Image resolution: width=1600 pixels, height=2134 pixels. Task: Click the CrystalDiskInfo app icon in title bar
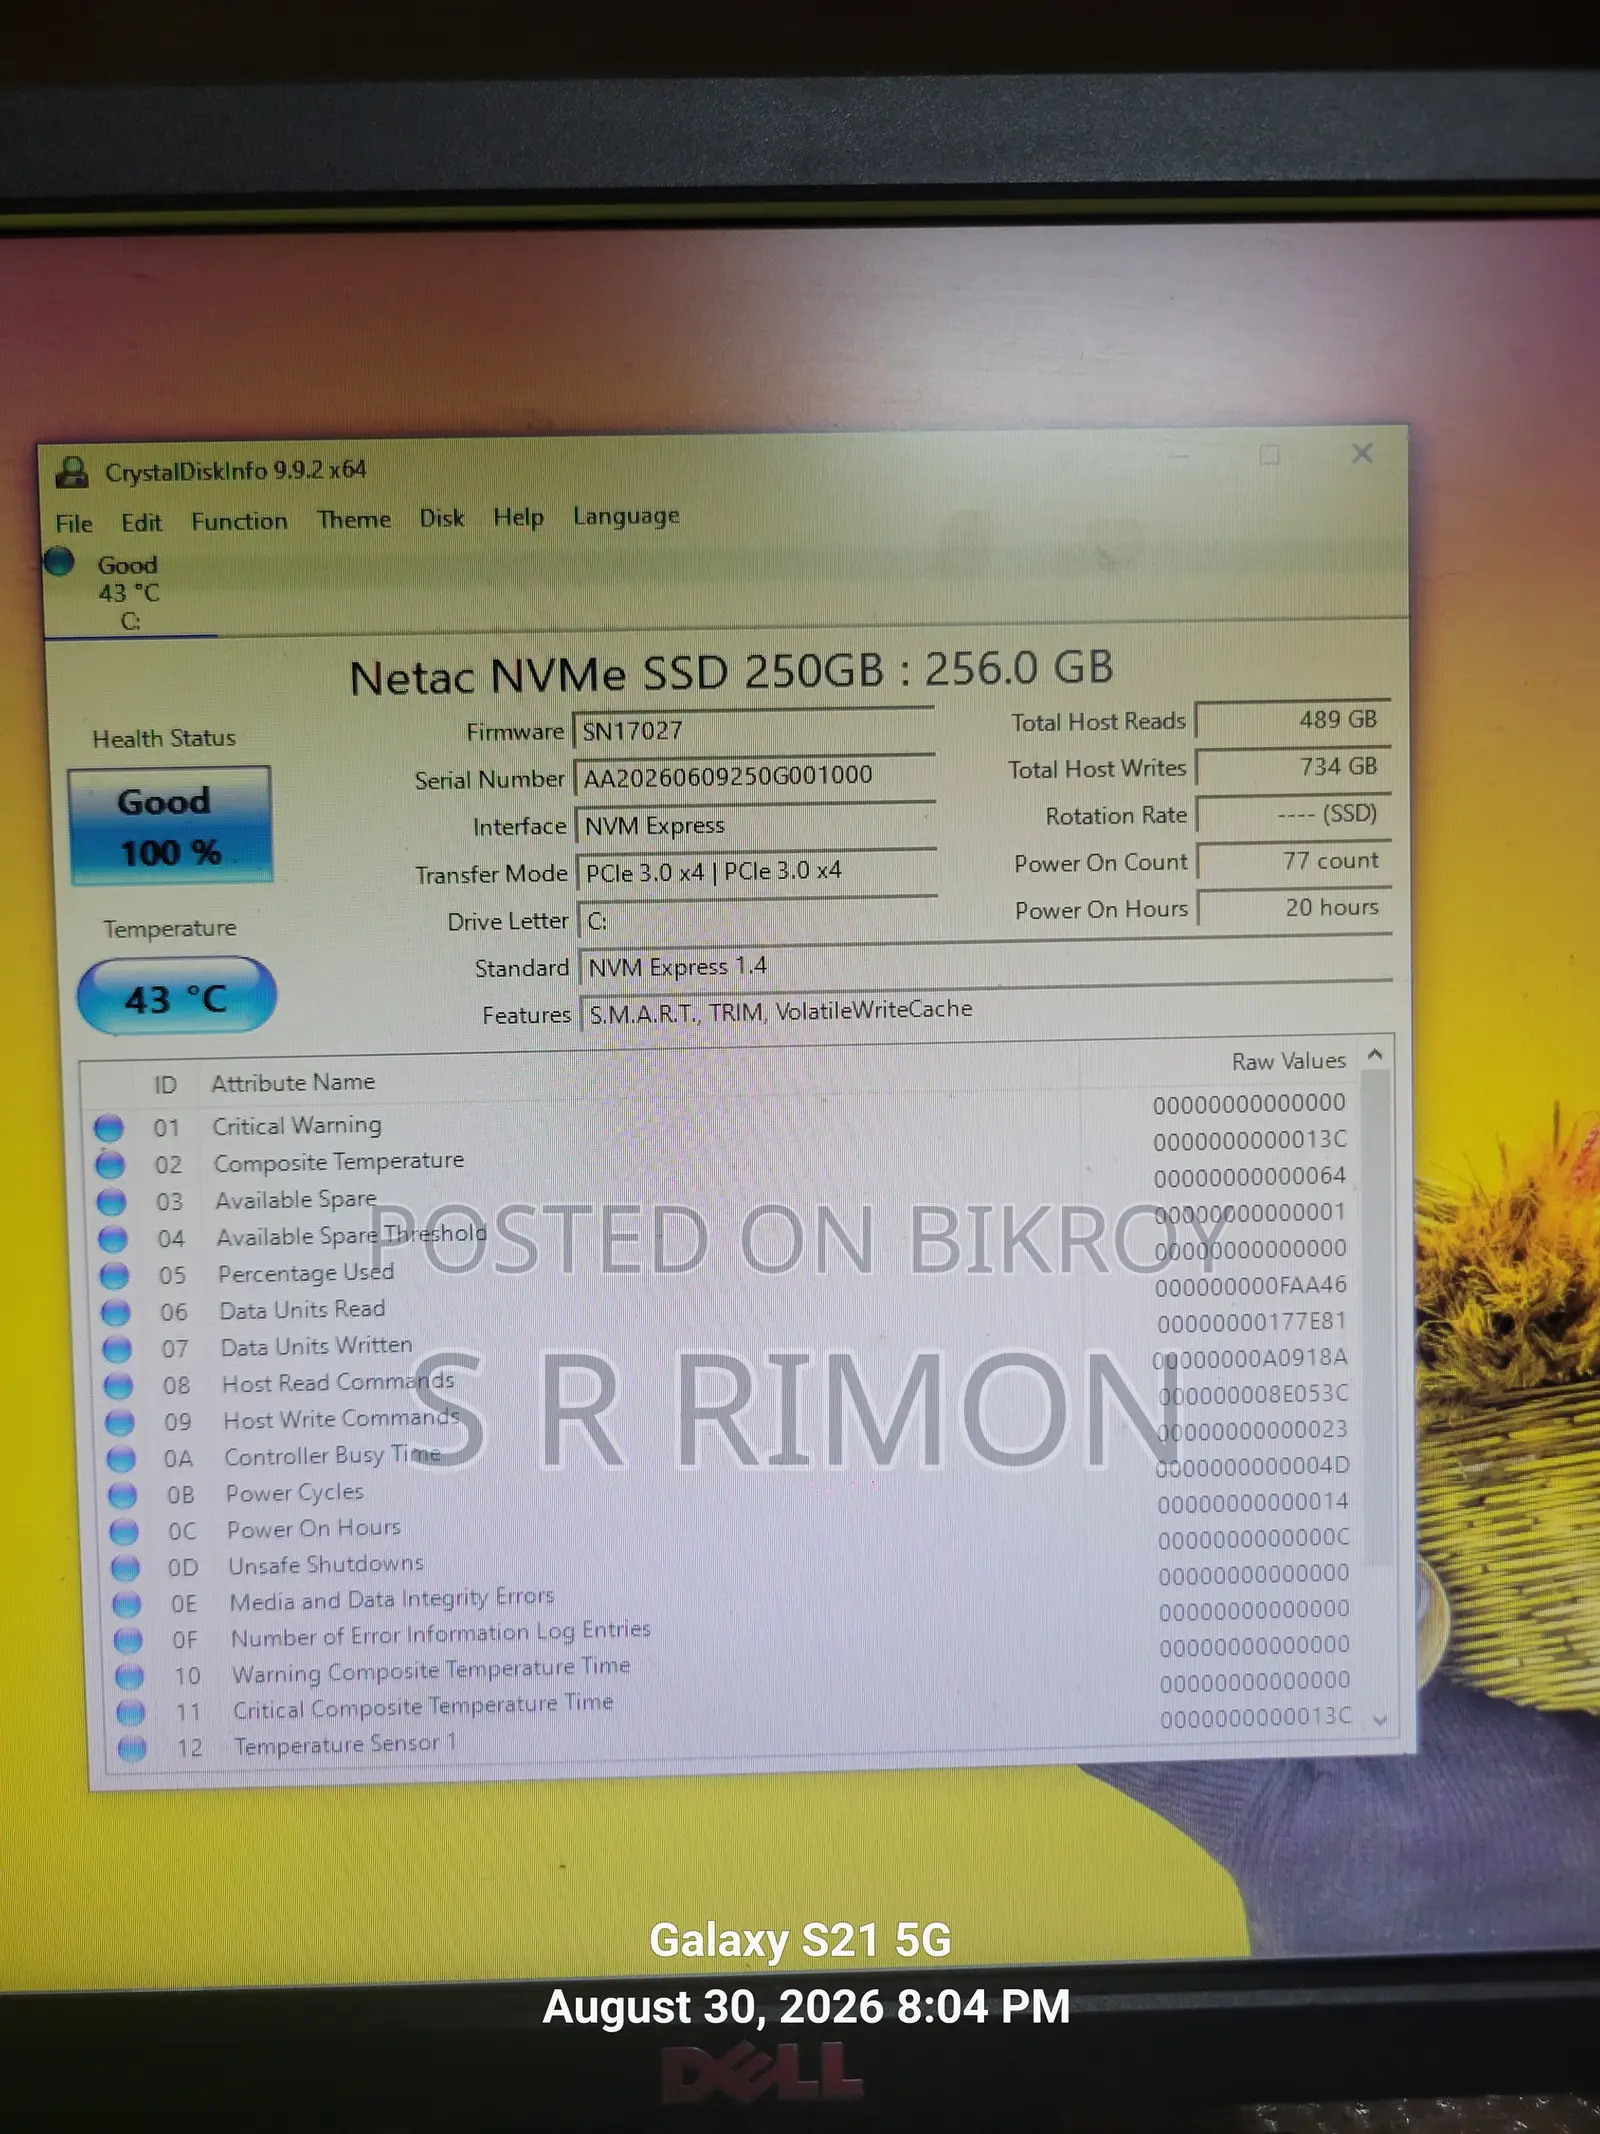tap(71, 471)
